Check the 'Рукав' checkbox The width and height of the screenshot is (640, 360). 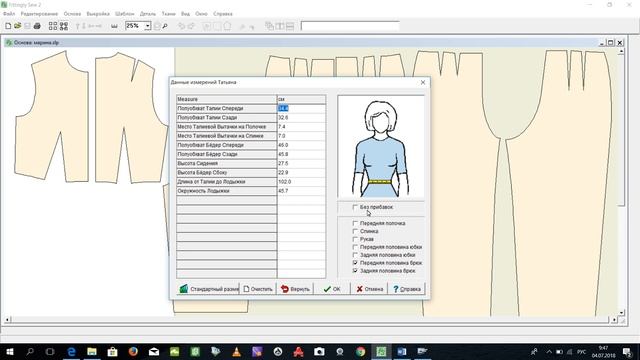[x=355, y=239]
